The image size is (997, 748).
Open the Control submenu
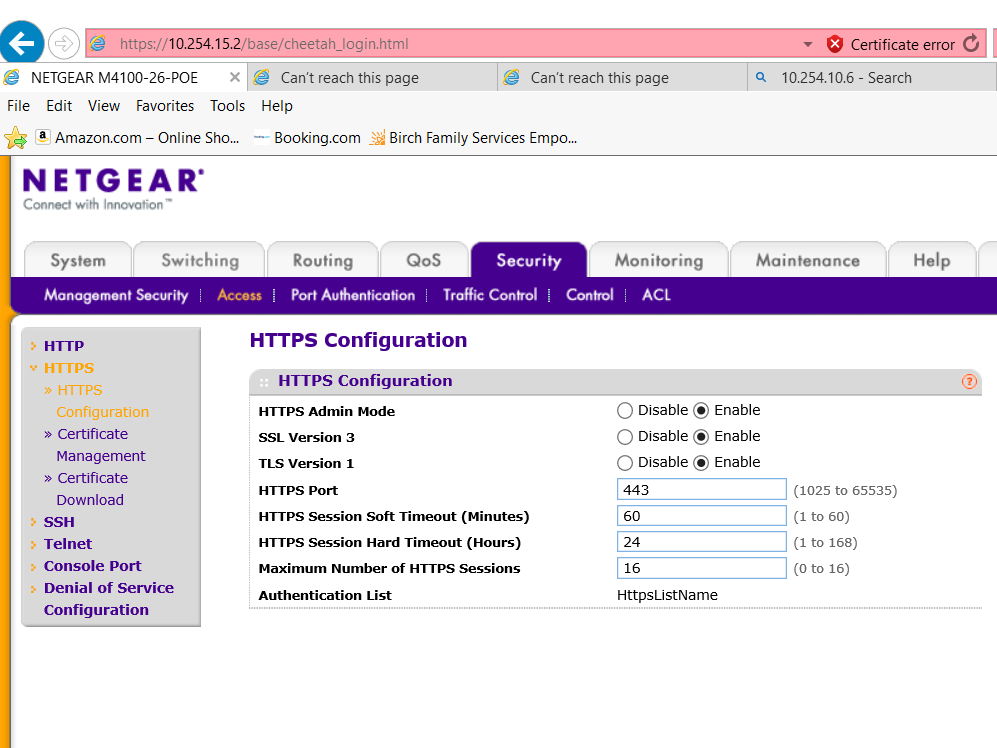tap(589, 295)
